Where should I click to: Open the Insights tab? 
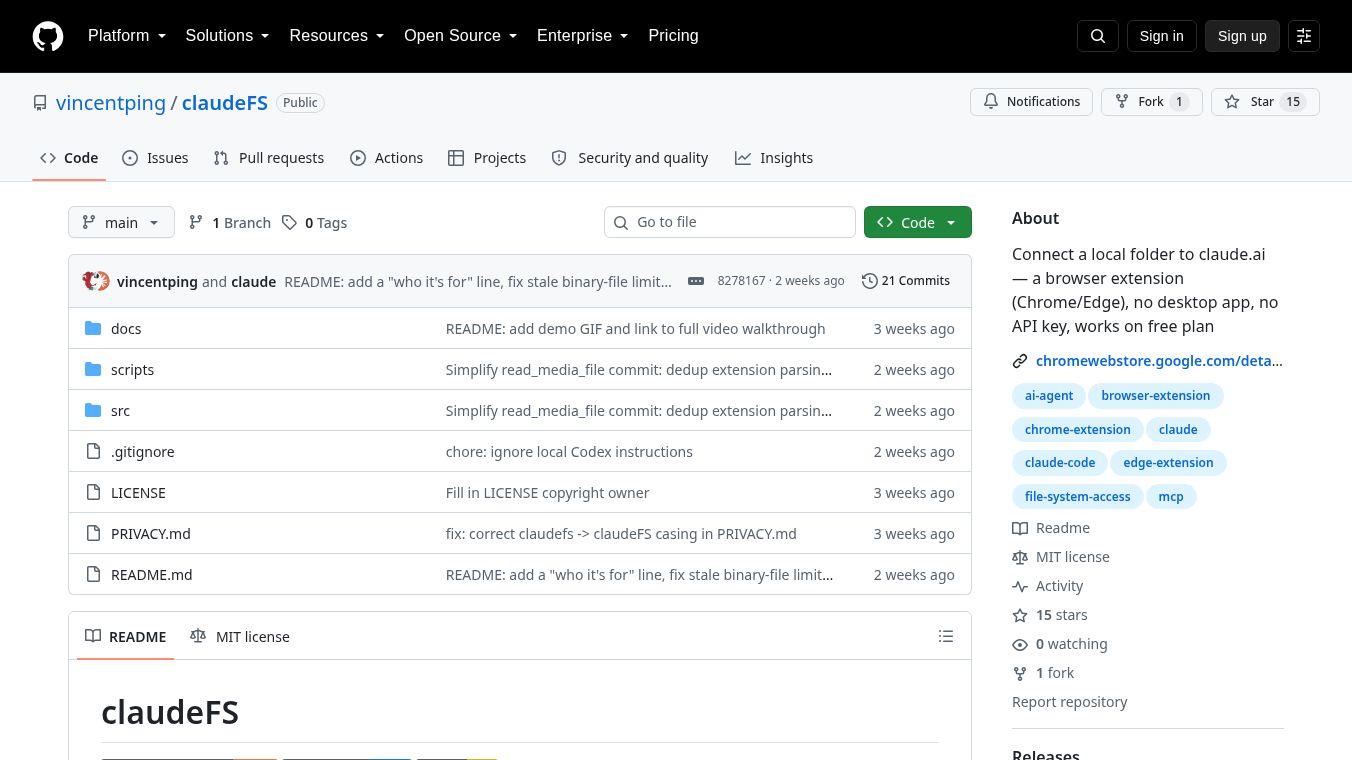pyautogui.click(x=774, y=158)
